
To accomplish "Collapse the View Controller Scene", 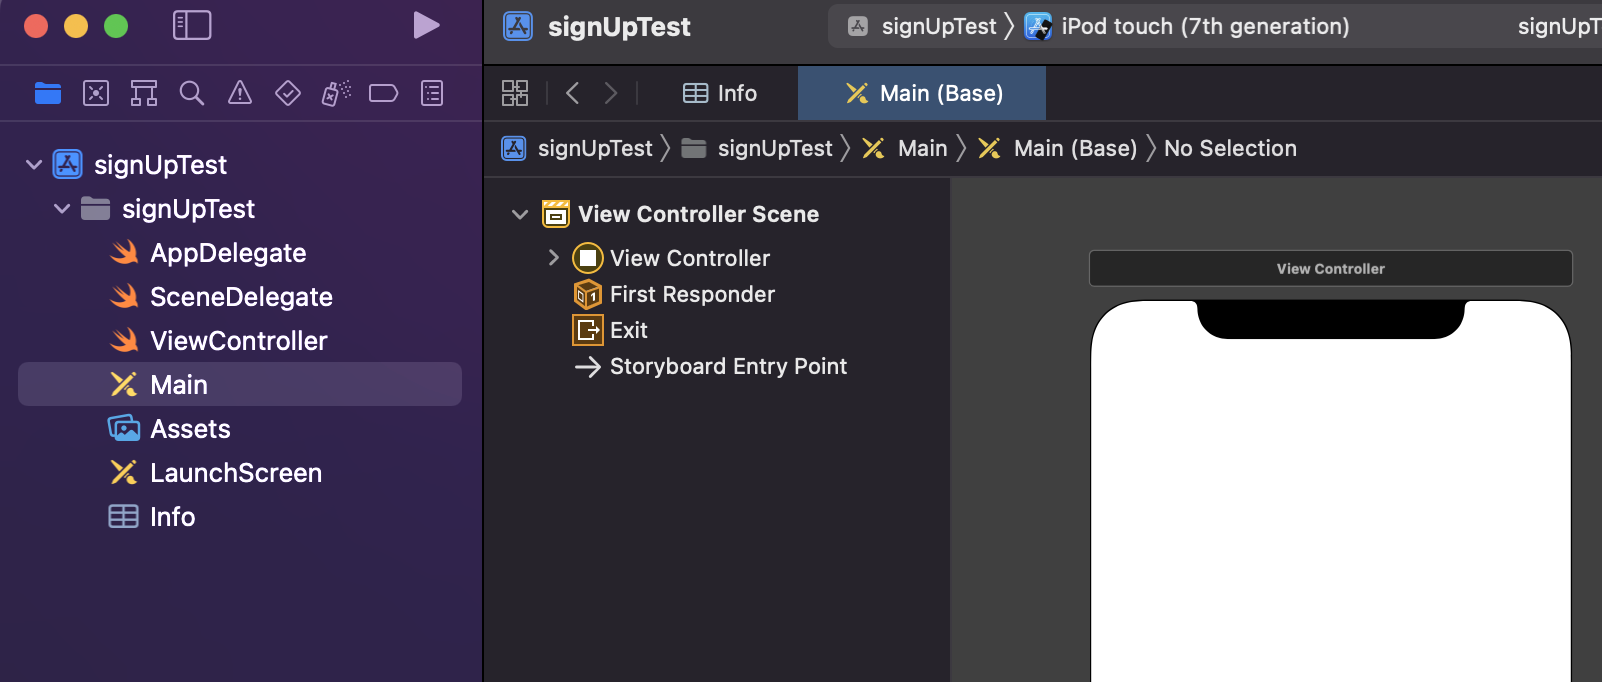I will pyautogui.click(x=520, y=214).
